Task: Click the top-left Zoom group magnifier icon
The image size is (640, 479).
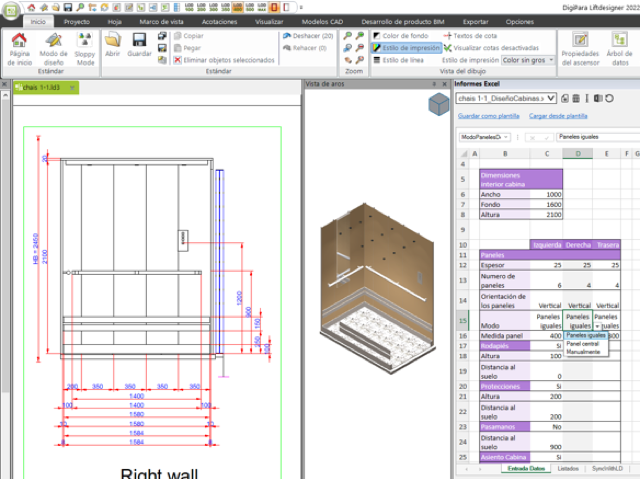Action: click(348, 36)
